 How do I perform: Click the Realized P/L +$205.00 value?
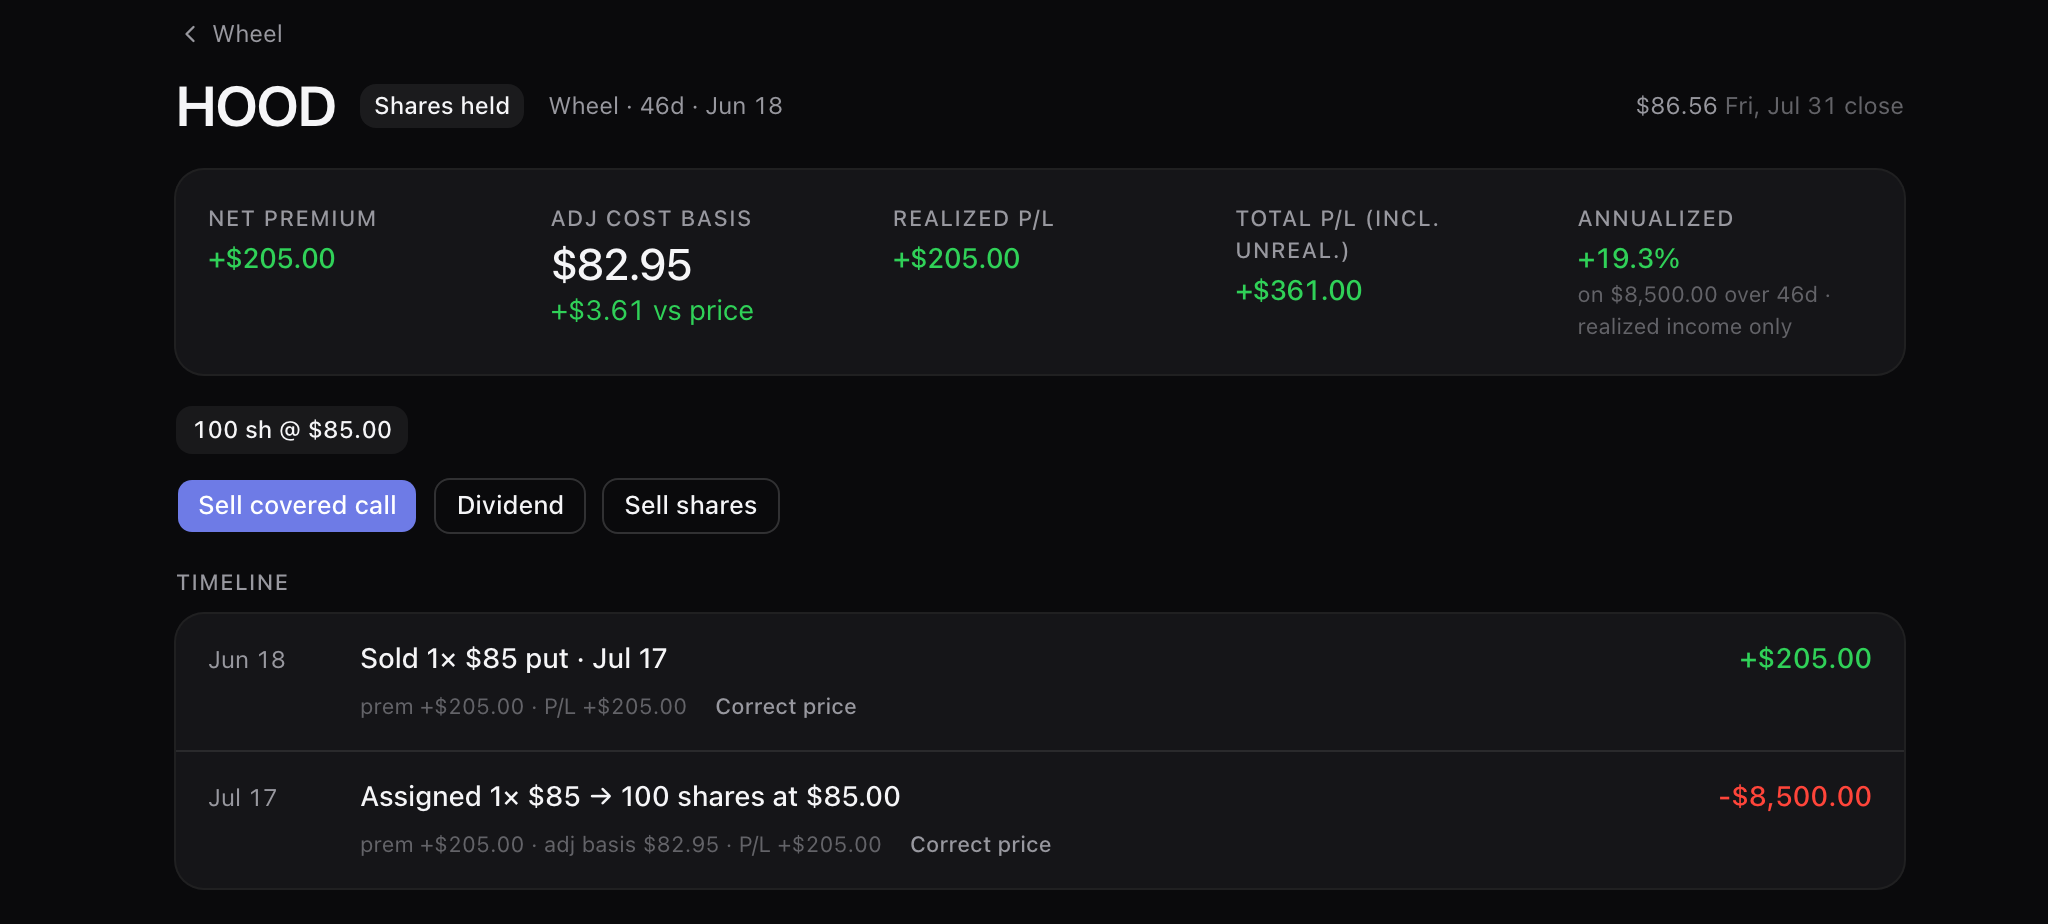coord(956,259)
